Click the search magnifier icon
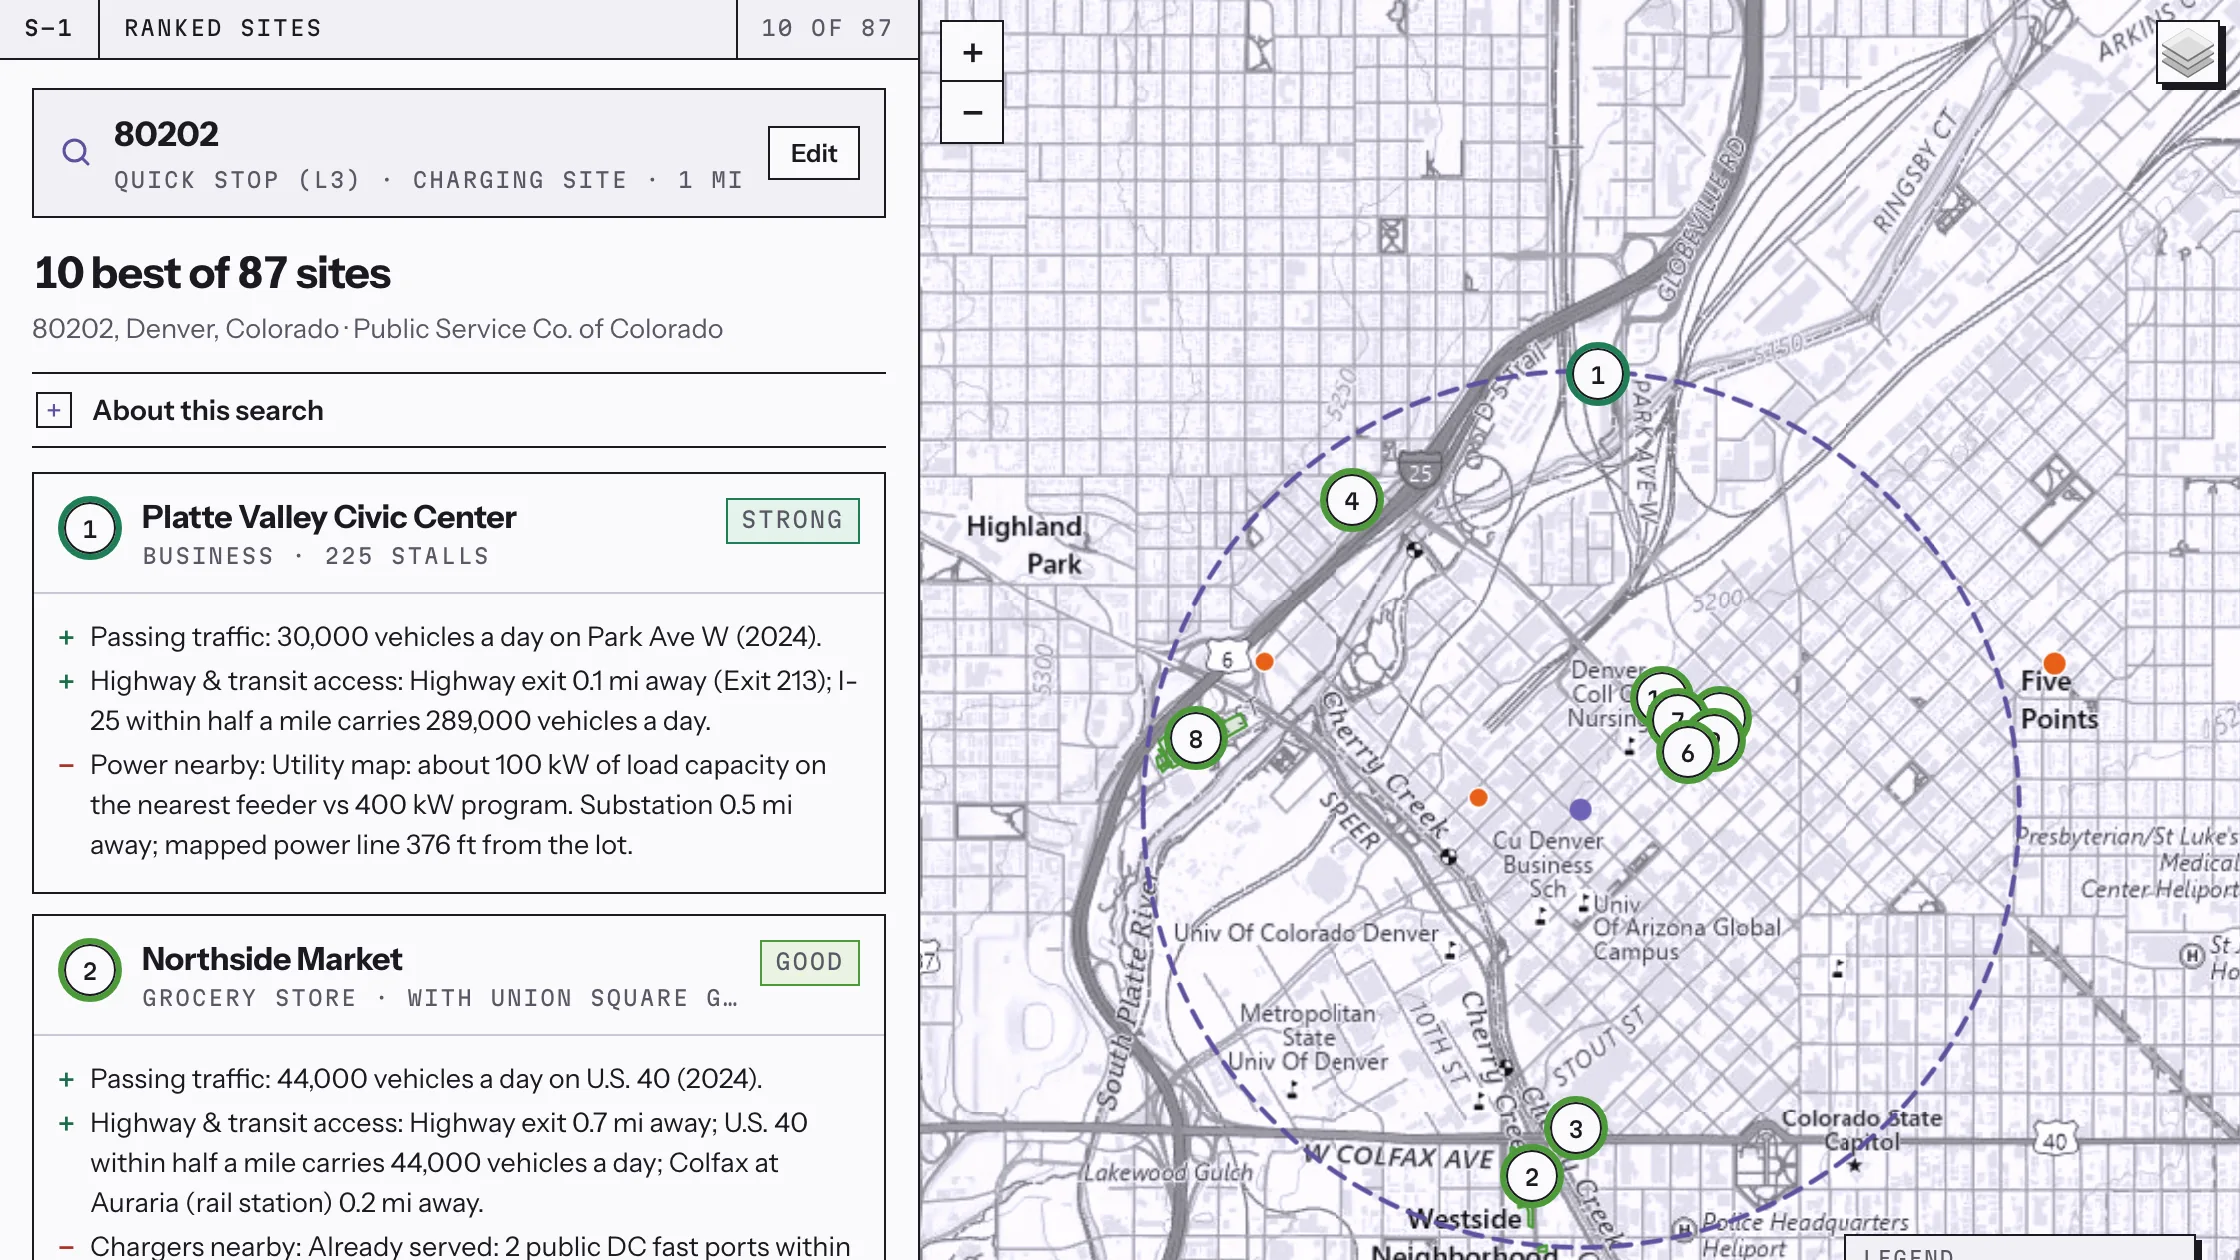Image resolution: width=2240 pixels, height=1260 pixels. tap(76, 152)
